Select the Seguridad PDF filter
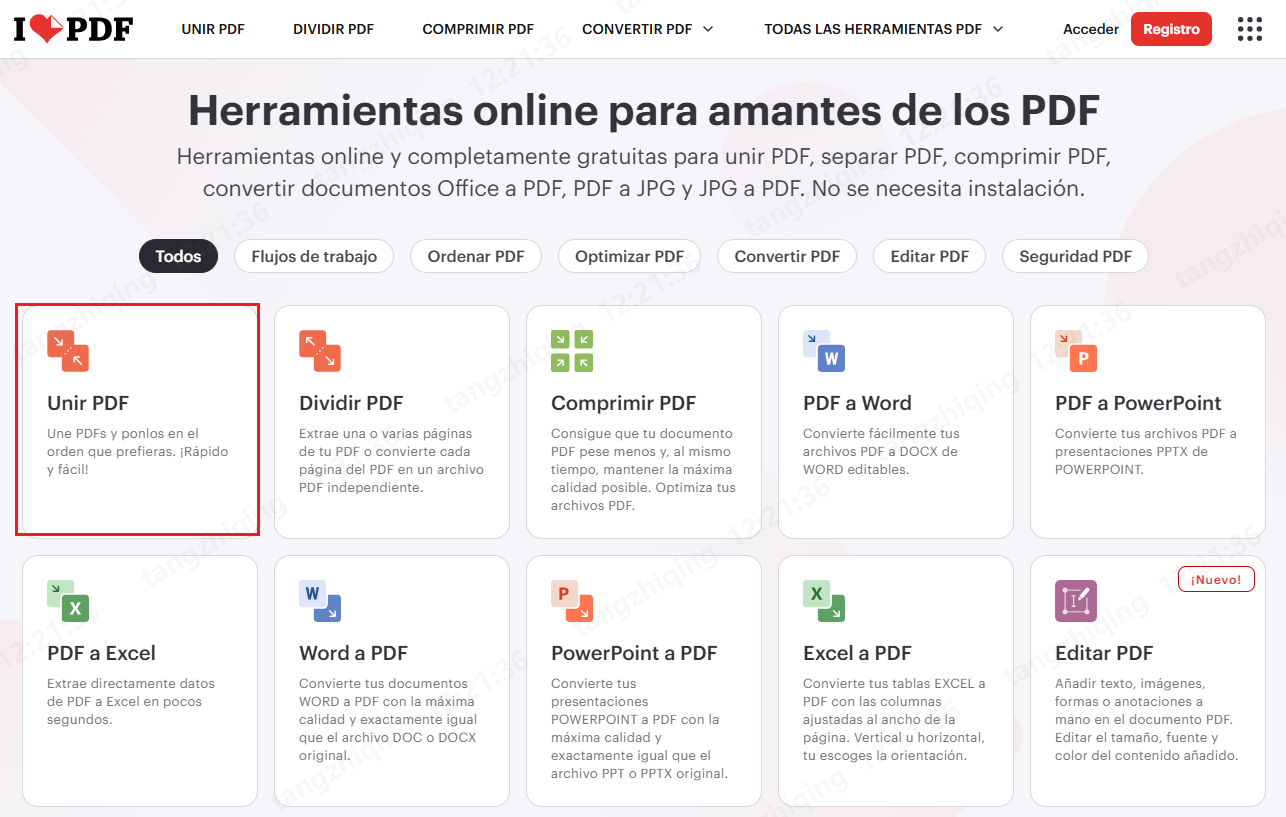Viewport: 1286px width, 817px height. [x=1075, y=256]
